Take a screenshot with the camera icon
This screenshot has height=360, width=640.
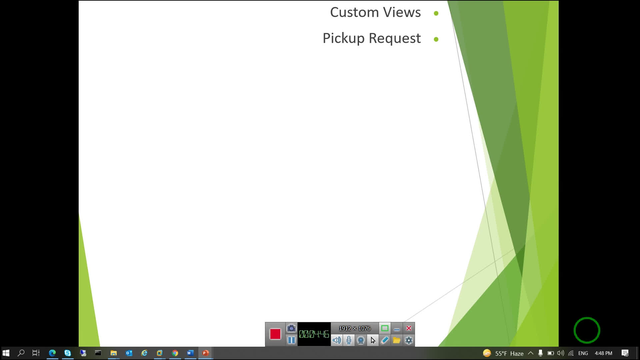[291, 328]
